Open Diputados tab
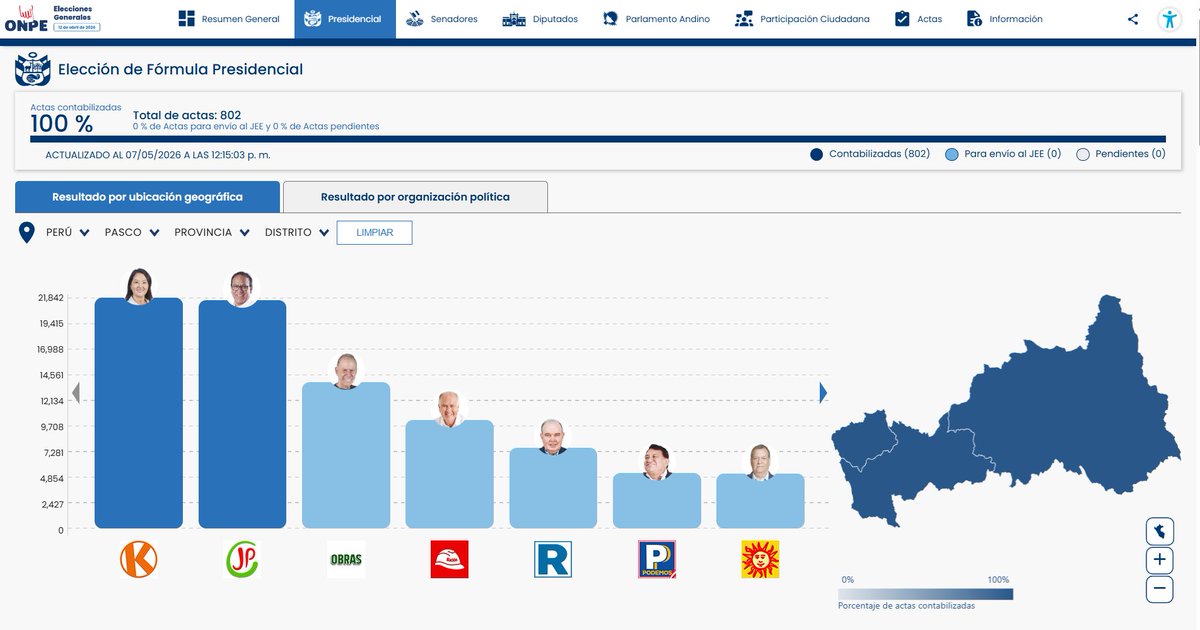 coord(540,19)
